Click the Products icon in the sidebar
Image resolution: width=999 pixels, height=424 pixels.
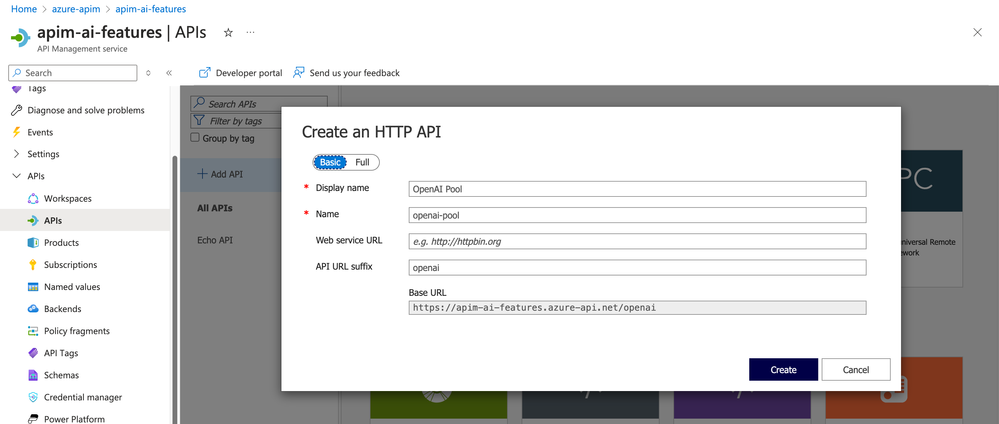[x=33, y=242]
